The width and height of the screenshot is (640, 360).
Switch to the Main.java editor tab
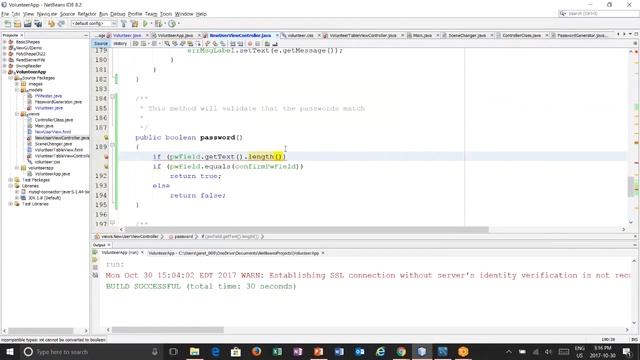422,36
